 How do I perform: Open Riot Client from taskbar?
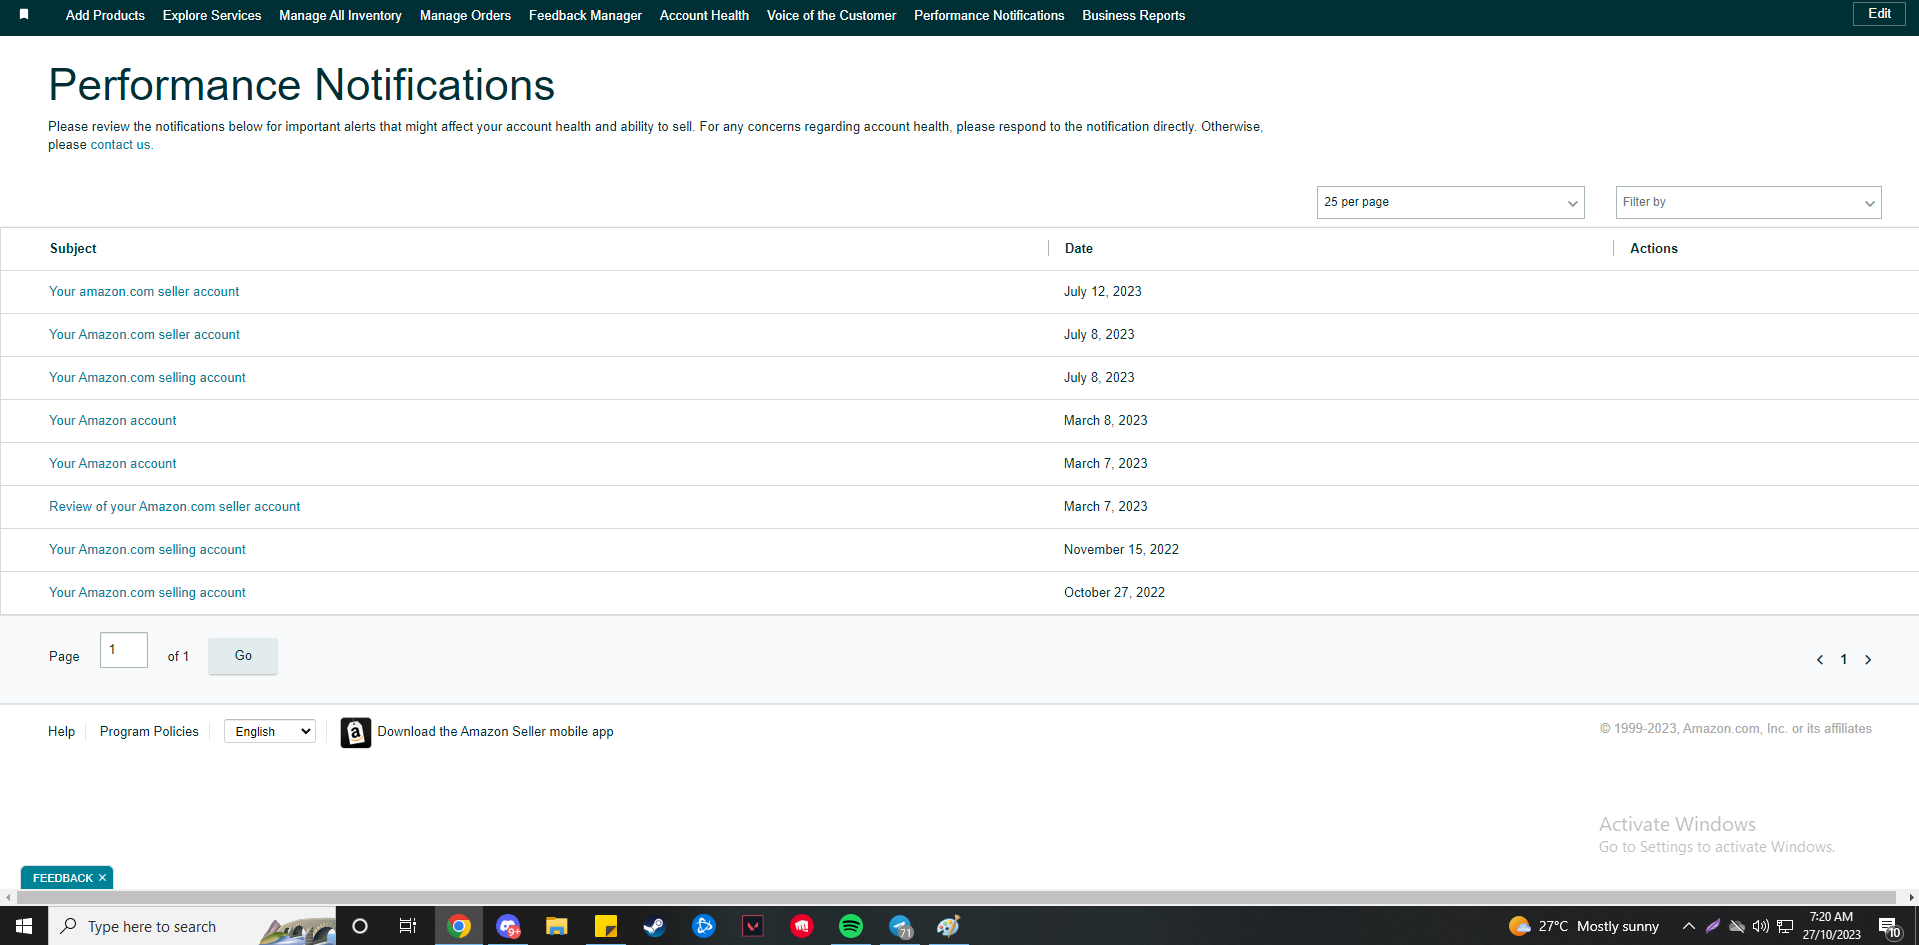point(802,926)
